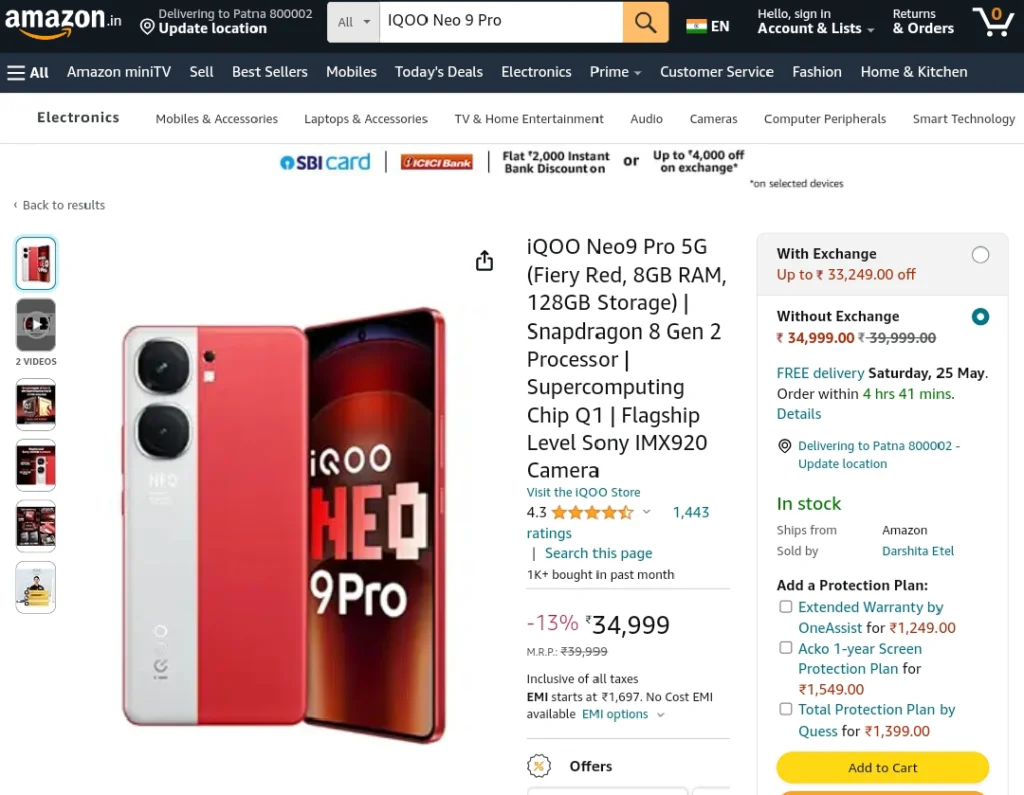Click the location pin beside Update location
The width and height of the screenshot is (1024, 795).
(x=147, y=27)
